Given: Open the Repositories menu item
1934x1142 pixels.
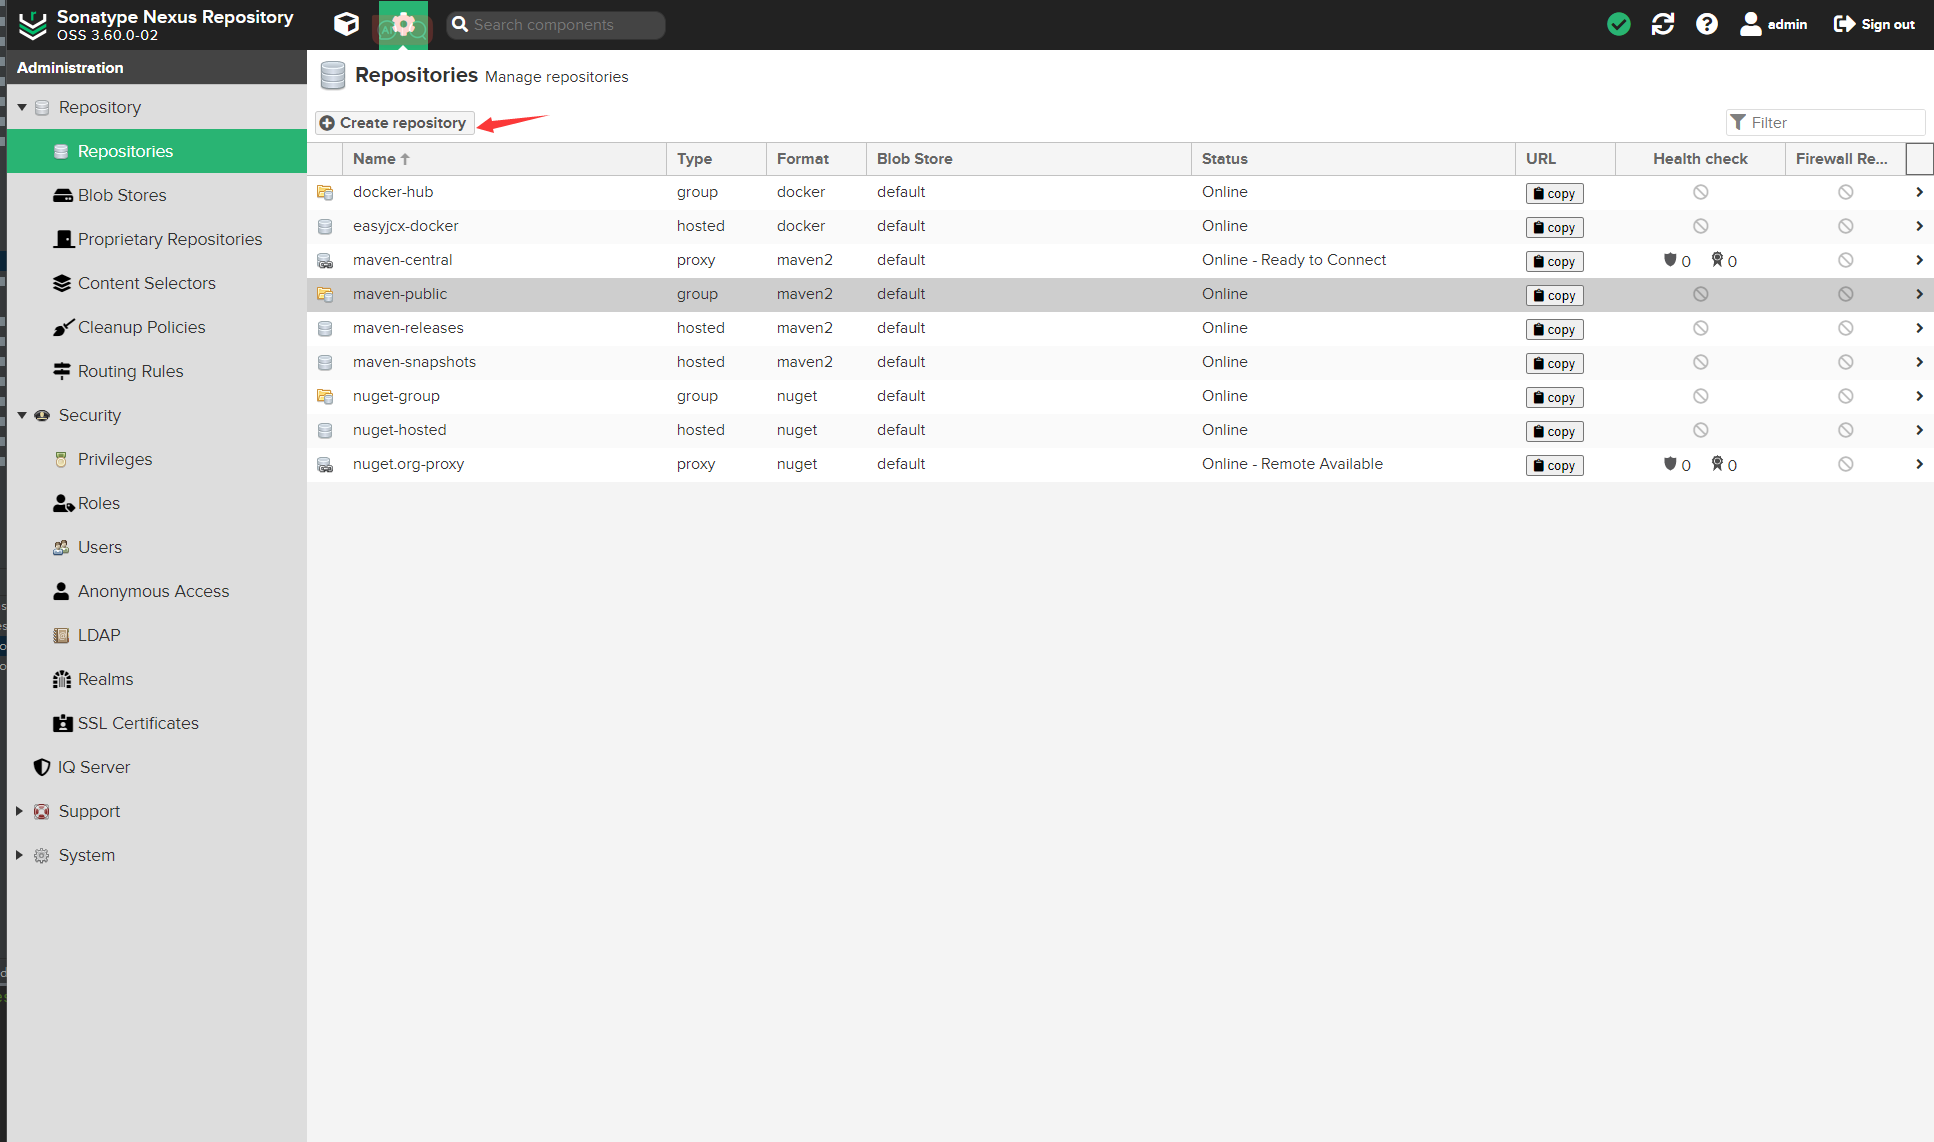Looking at the screenshot, I should point(156,151).
